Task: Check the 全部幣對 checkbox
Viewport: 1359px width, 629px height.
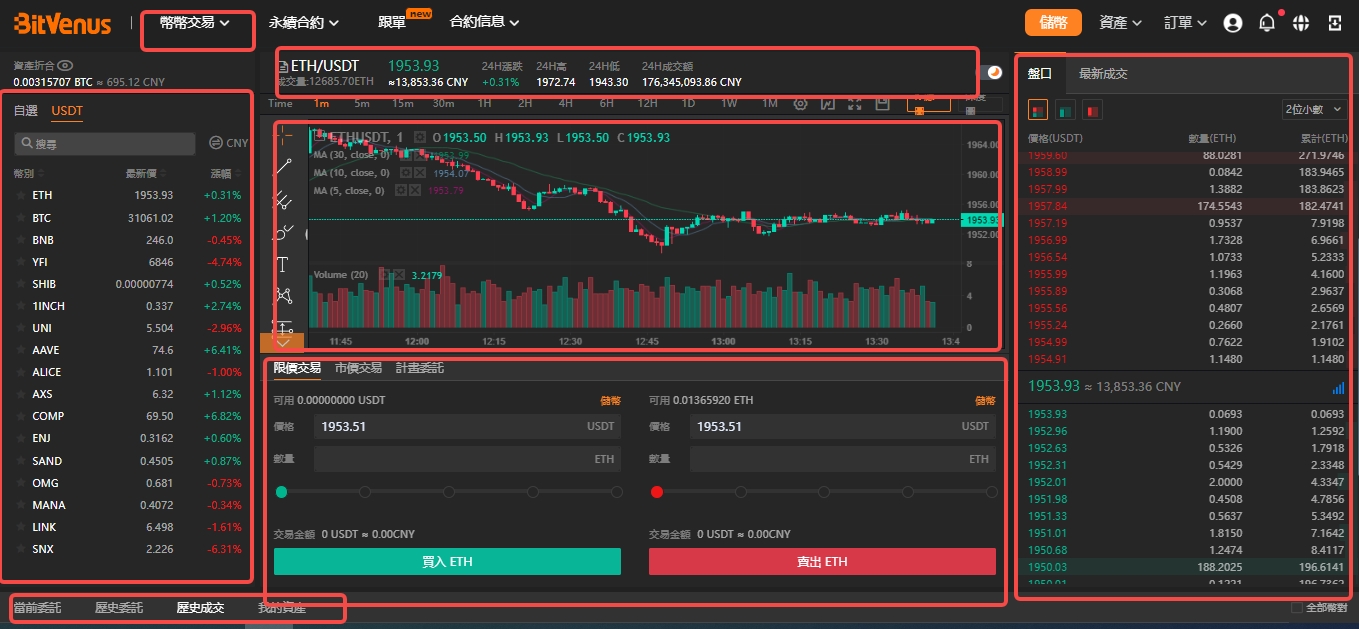Action: coord(1297,607)
